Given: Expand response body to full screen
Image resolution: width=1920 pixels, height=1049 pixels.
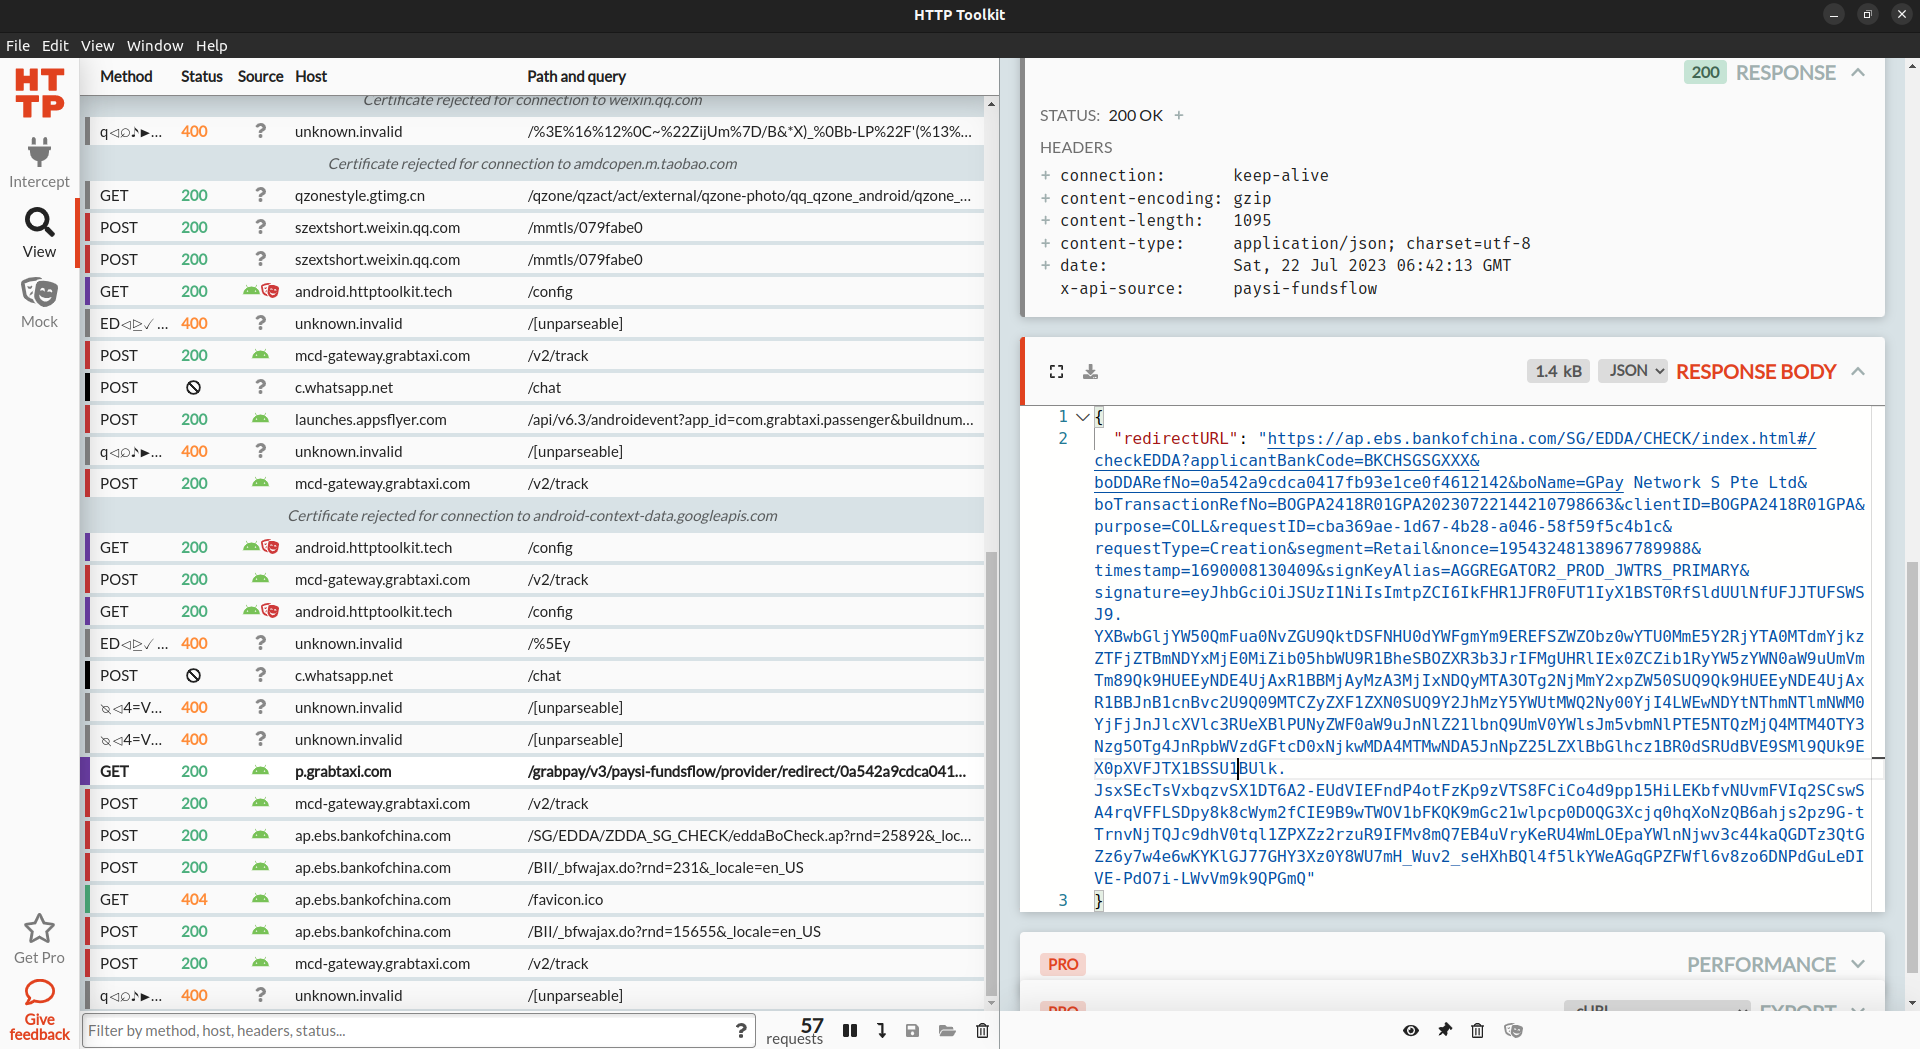Looking at the screenshot, I should click(1056, 371).
